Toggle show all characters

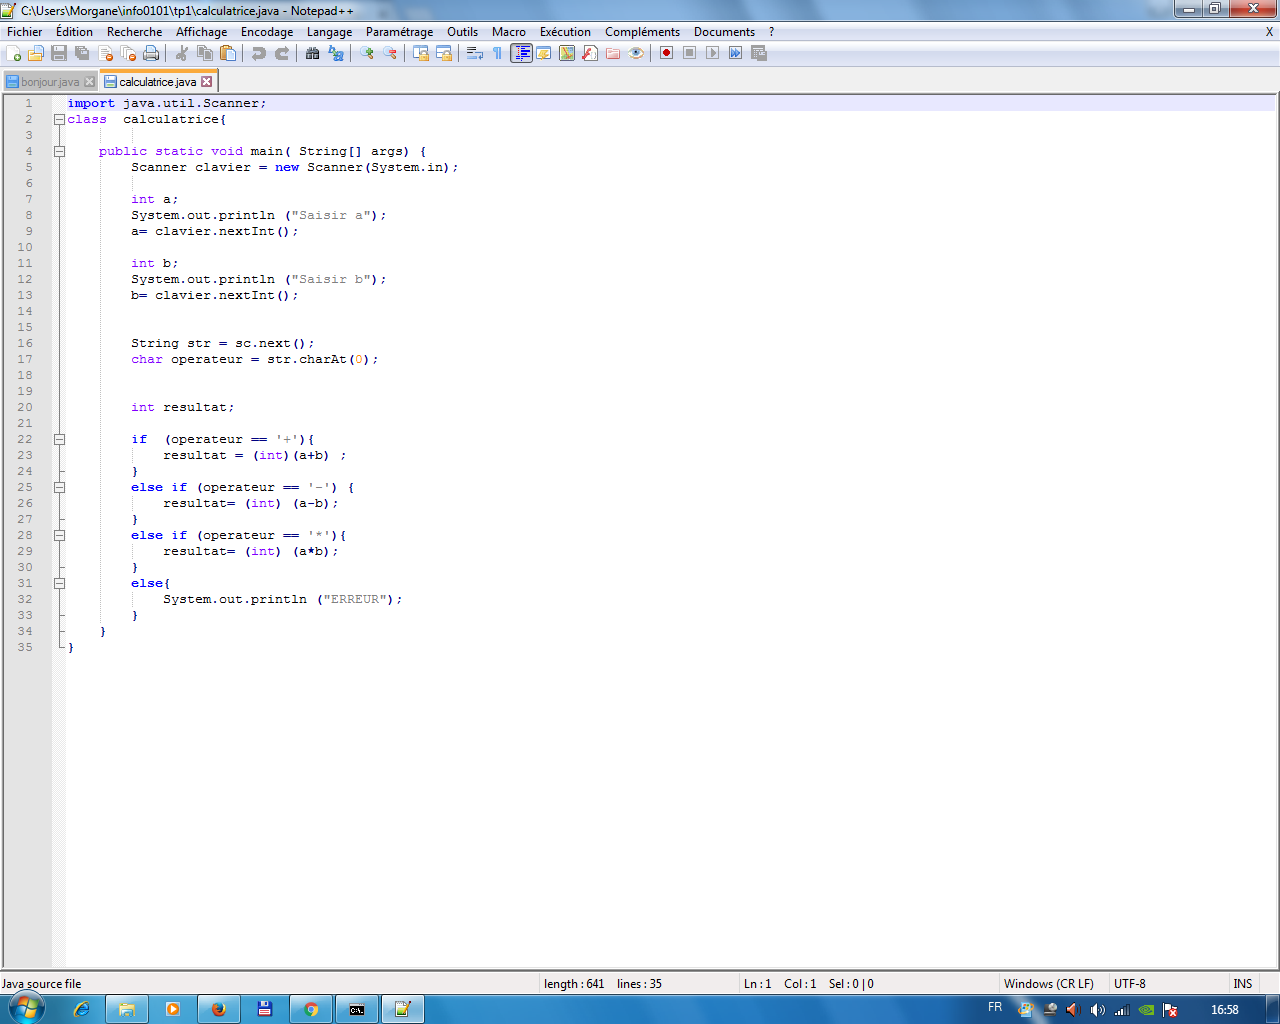498,53
